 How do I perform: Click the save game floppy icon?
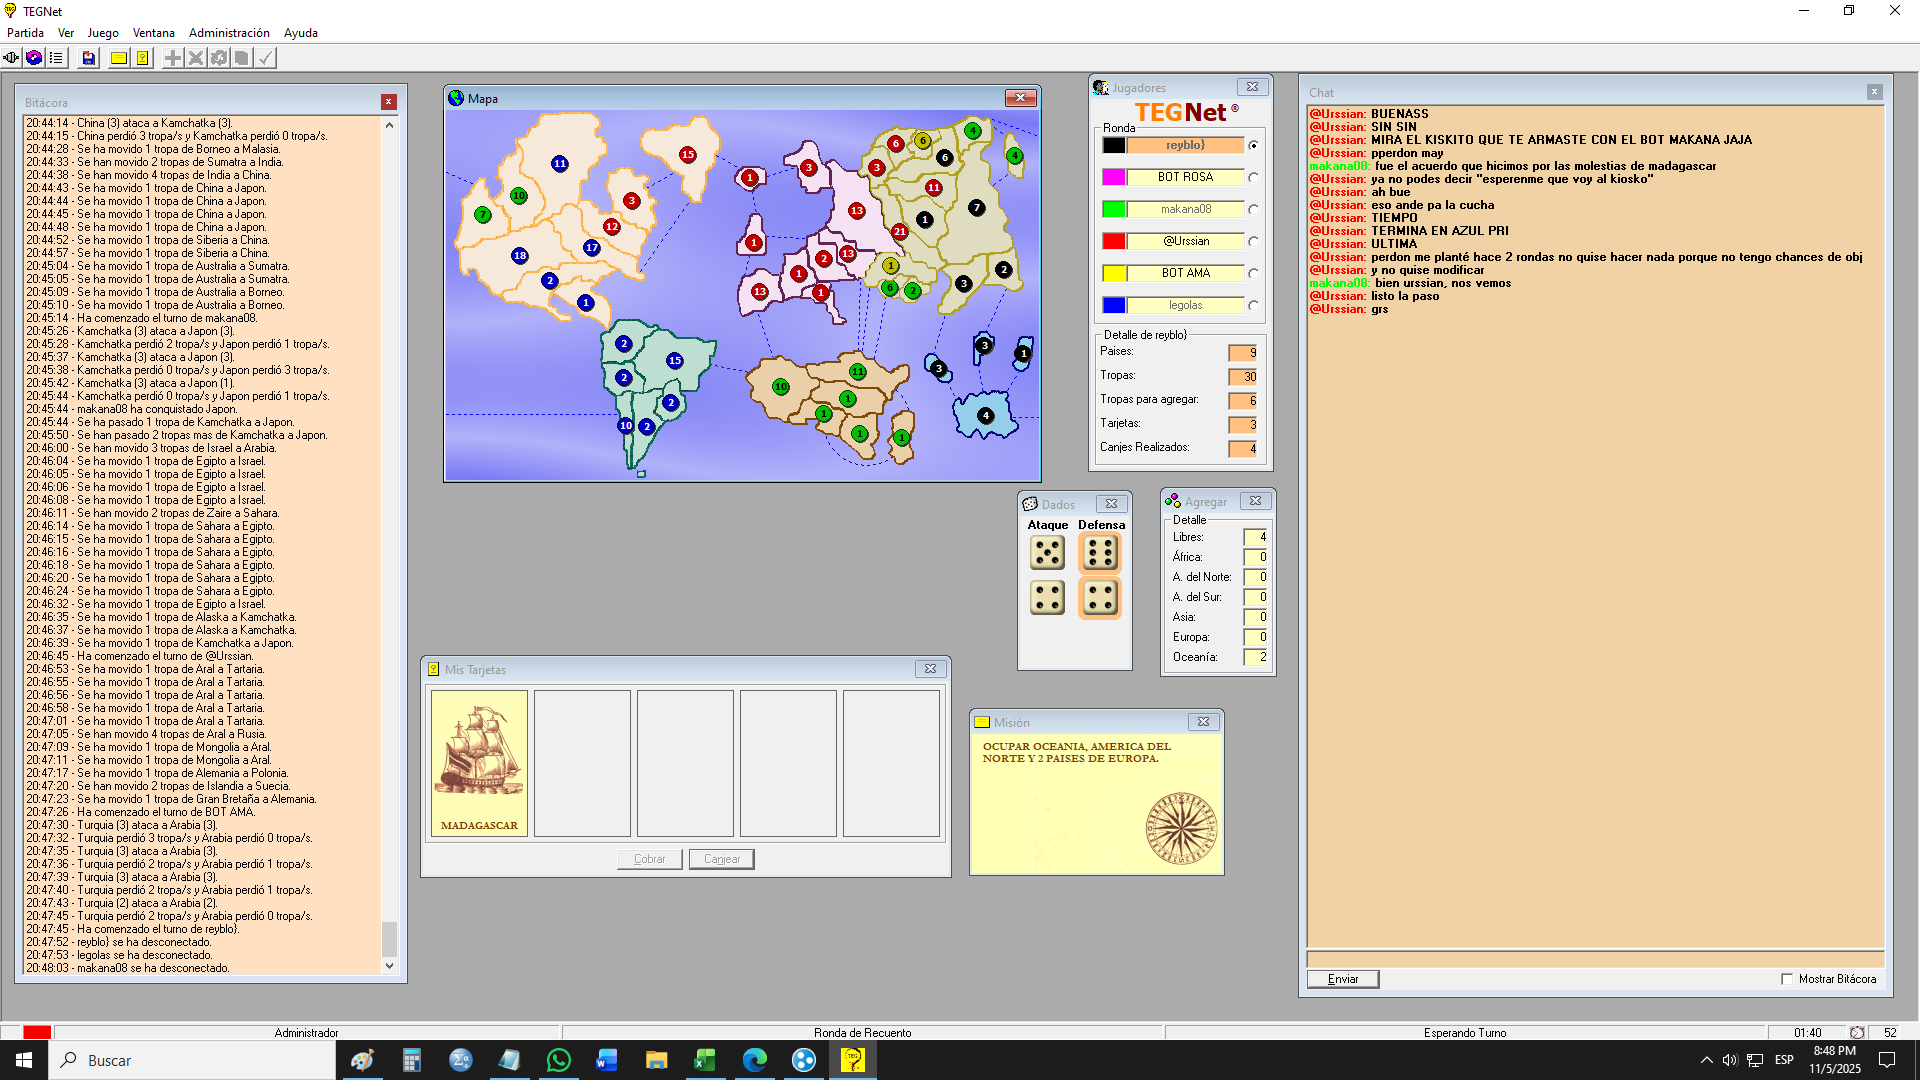point(89,58)
